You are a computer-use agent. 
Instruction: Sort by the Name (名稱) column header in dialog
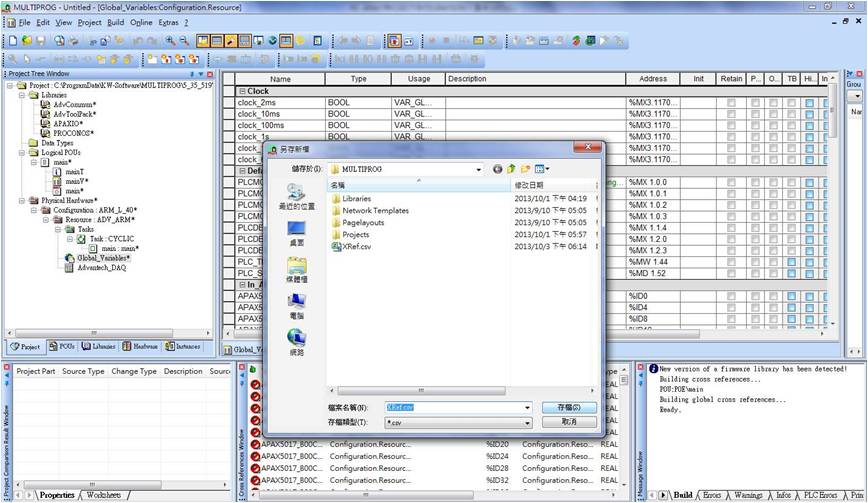419,185
